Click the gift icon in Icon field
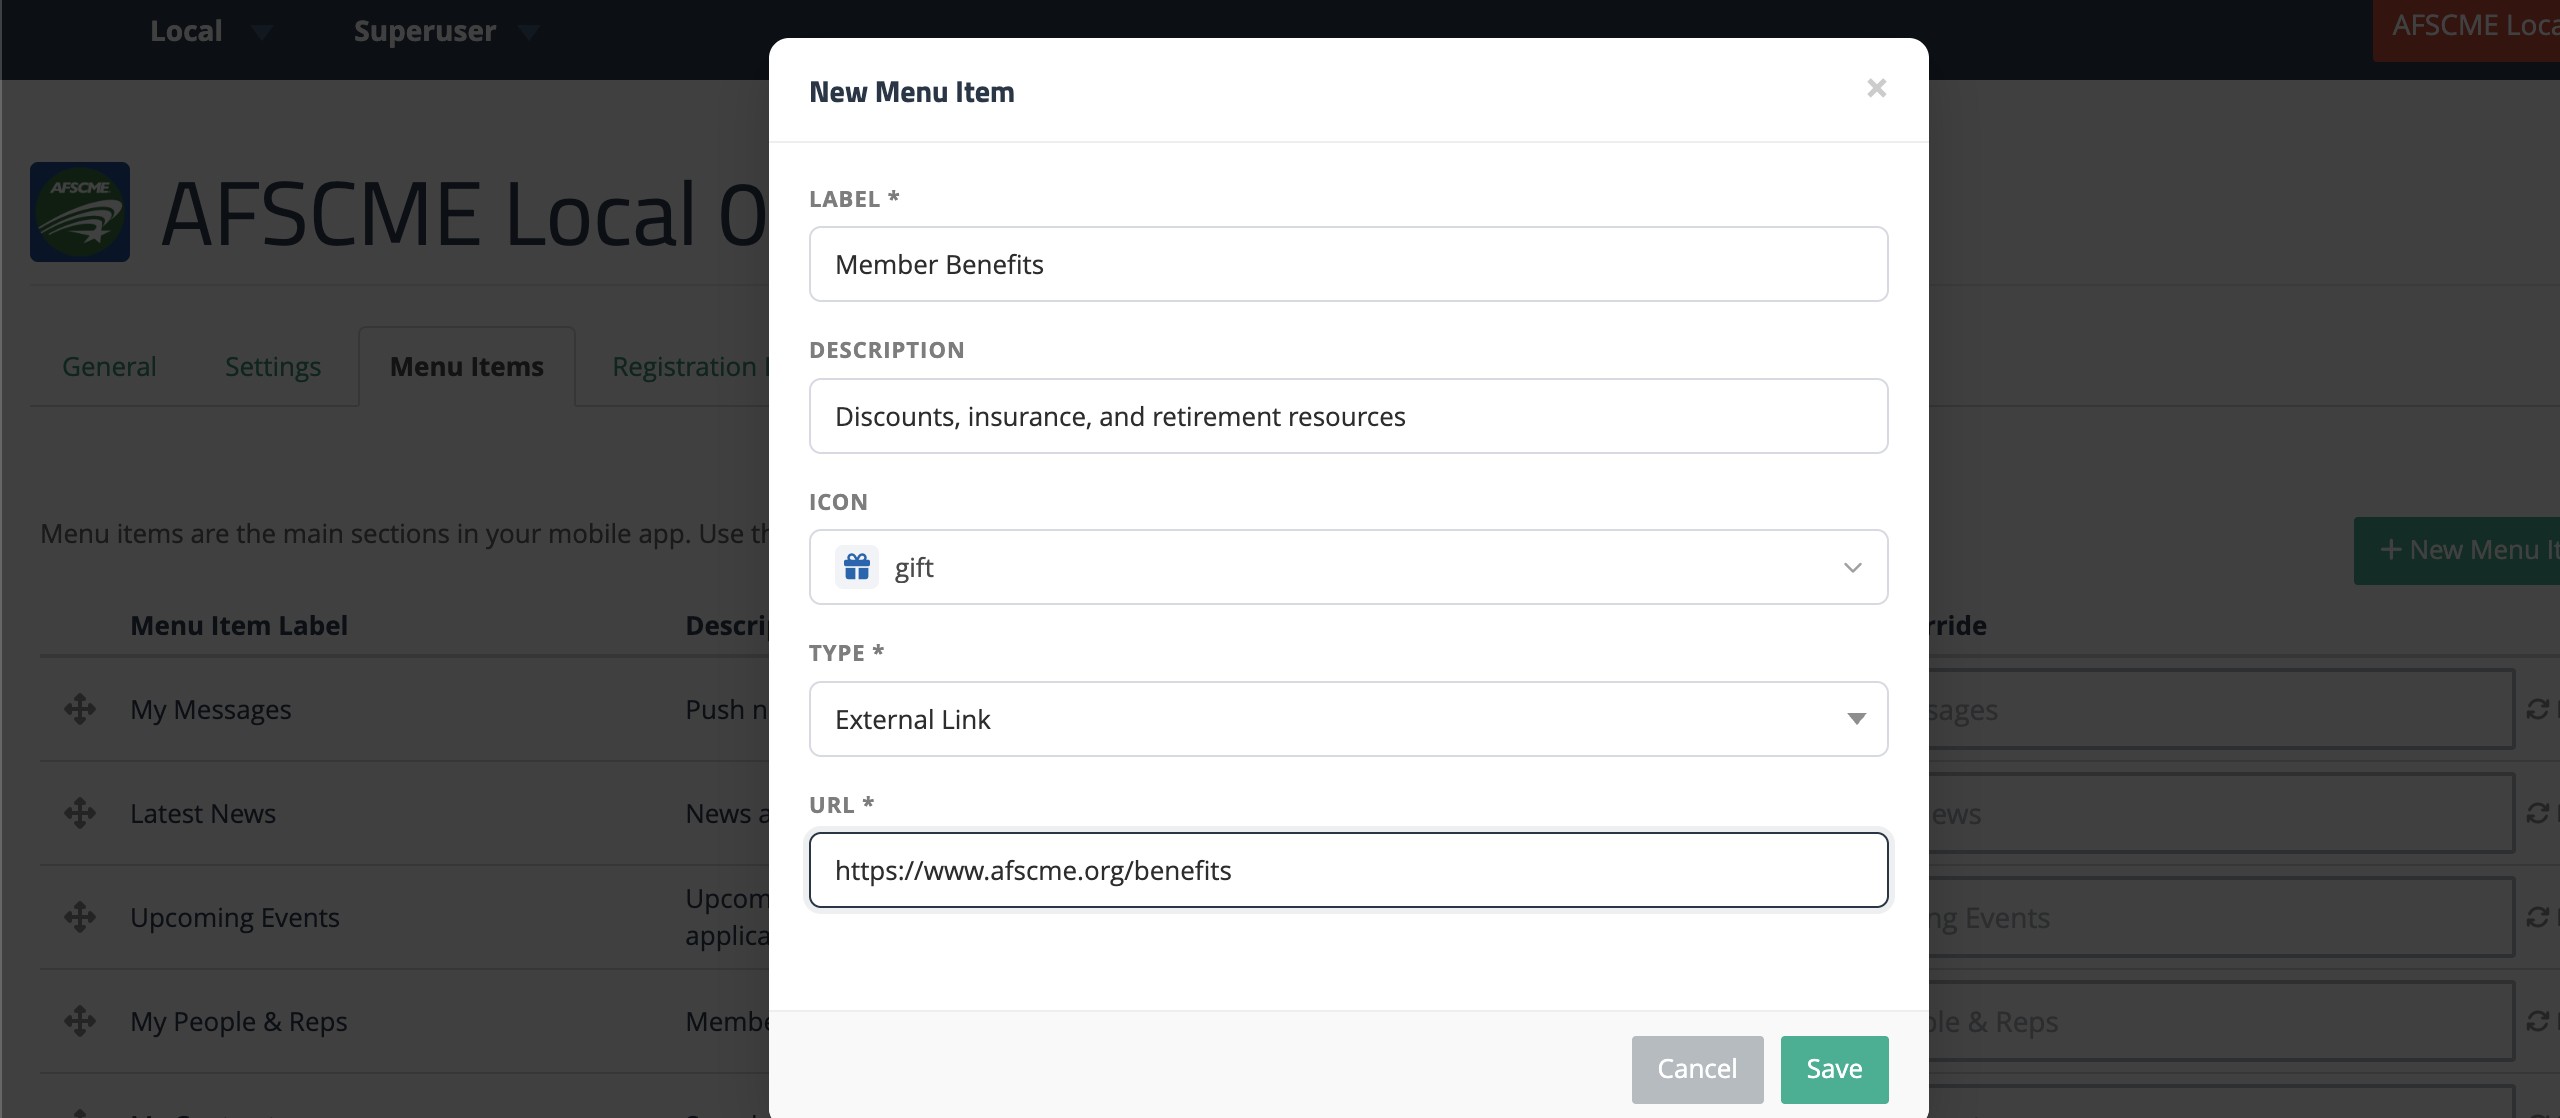2560x1118 pixels. click(857, 567)
